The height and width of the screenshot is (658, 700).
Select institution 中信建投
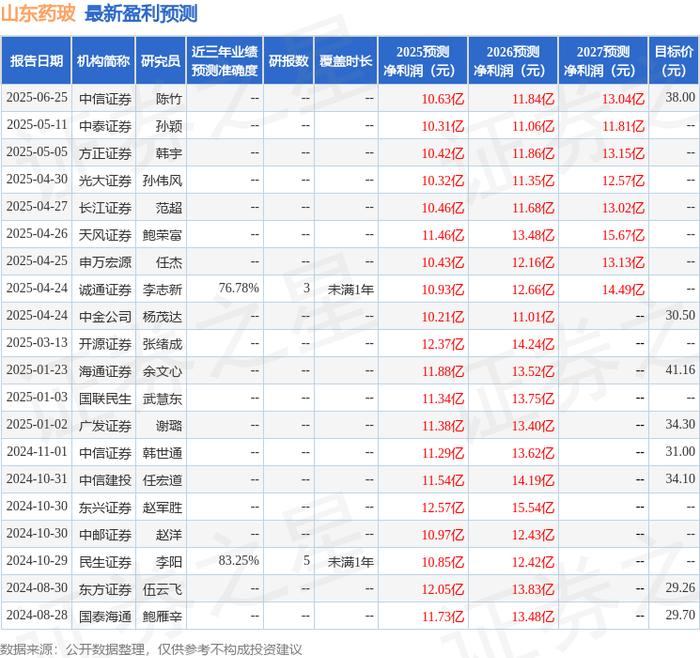tap(105, 480)
